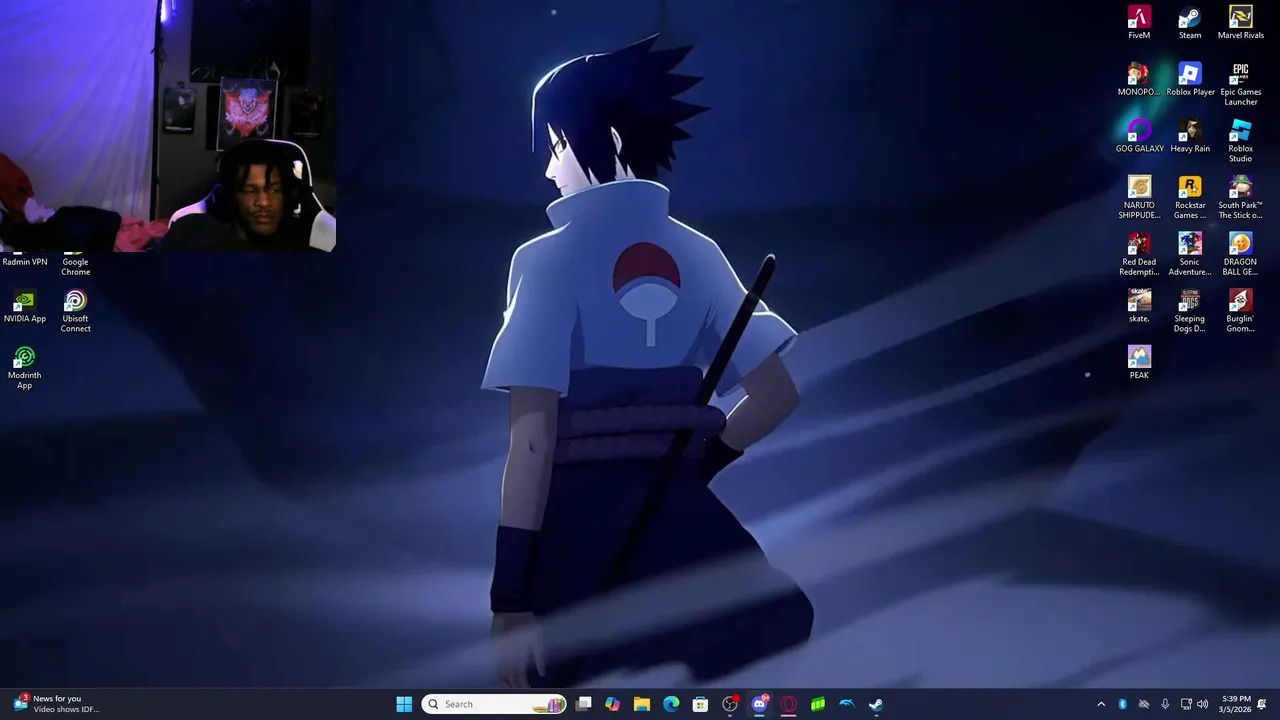Open the Windows Start menu
This screenshot has width=1280, height=720.
404,704
